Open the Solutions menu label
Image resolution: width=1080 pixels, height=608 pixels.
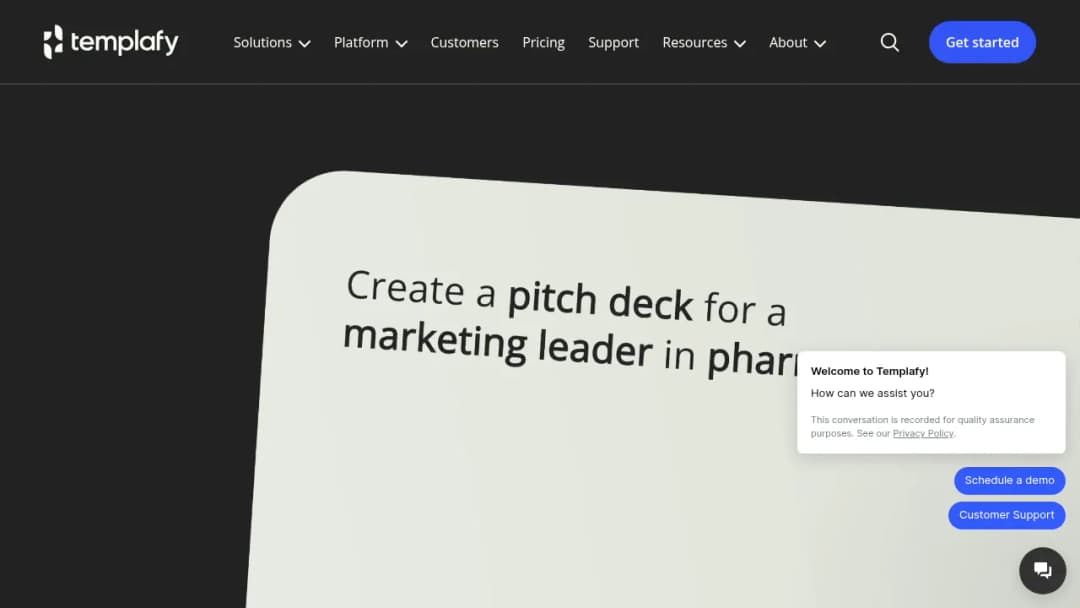point(262,43)
